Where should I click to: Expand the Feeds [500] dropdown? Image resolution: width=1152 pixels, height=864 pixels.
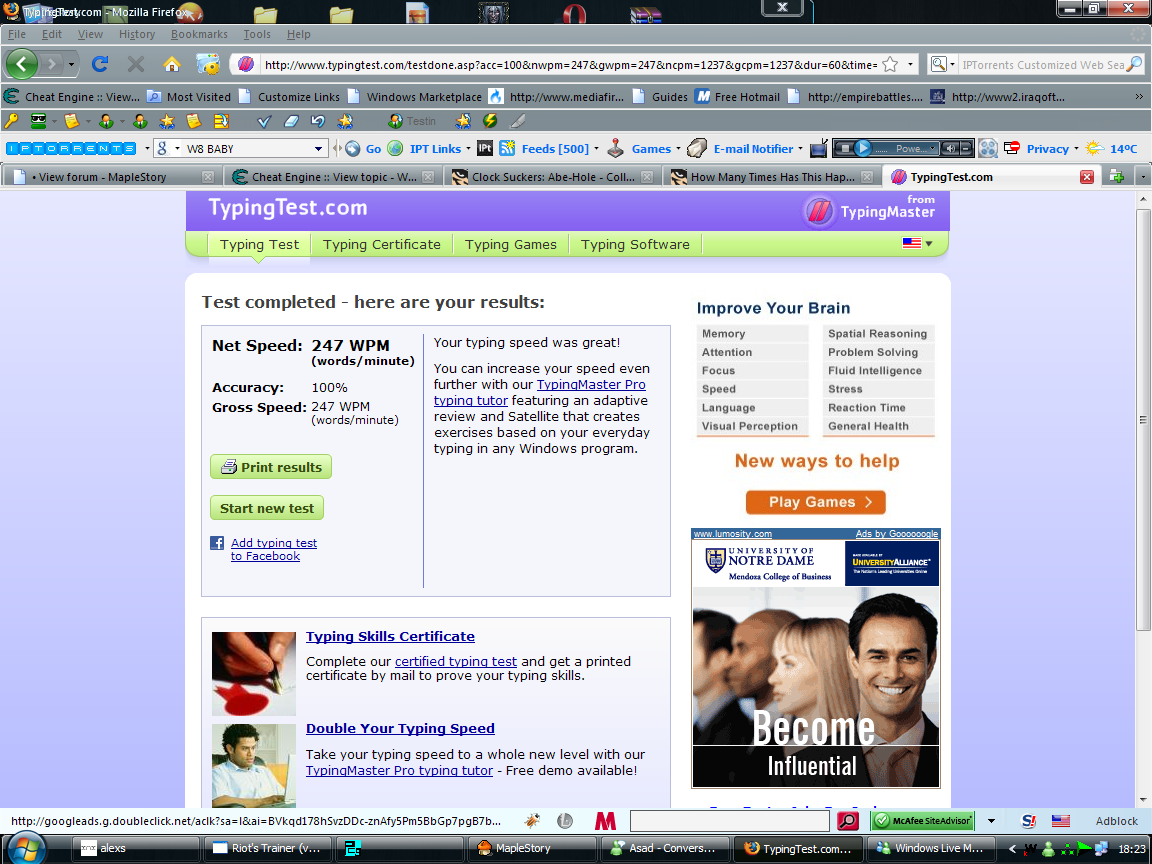click(x=596, y=148)
